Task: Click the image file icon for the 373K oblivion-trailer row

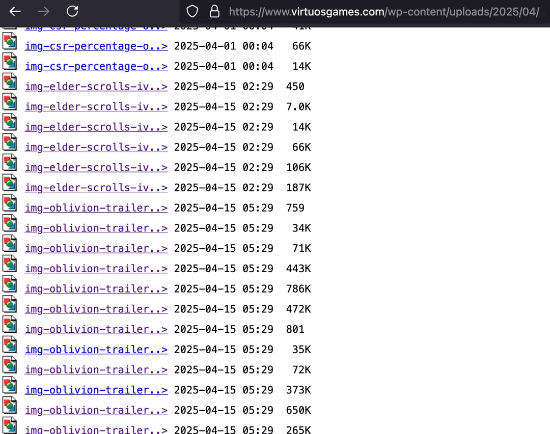Action: pyautogui.click(x=9, y=385)
